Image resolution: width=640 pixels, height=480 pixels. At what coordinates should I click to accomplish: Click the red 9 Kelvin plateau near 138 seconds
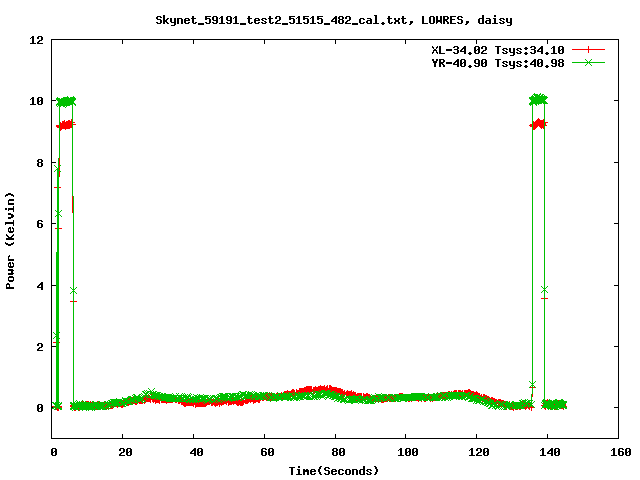tap(539, 124)
